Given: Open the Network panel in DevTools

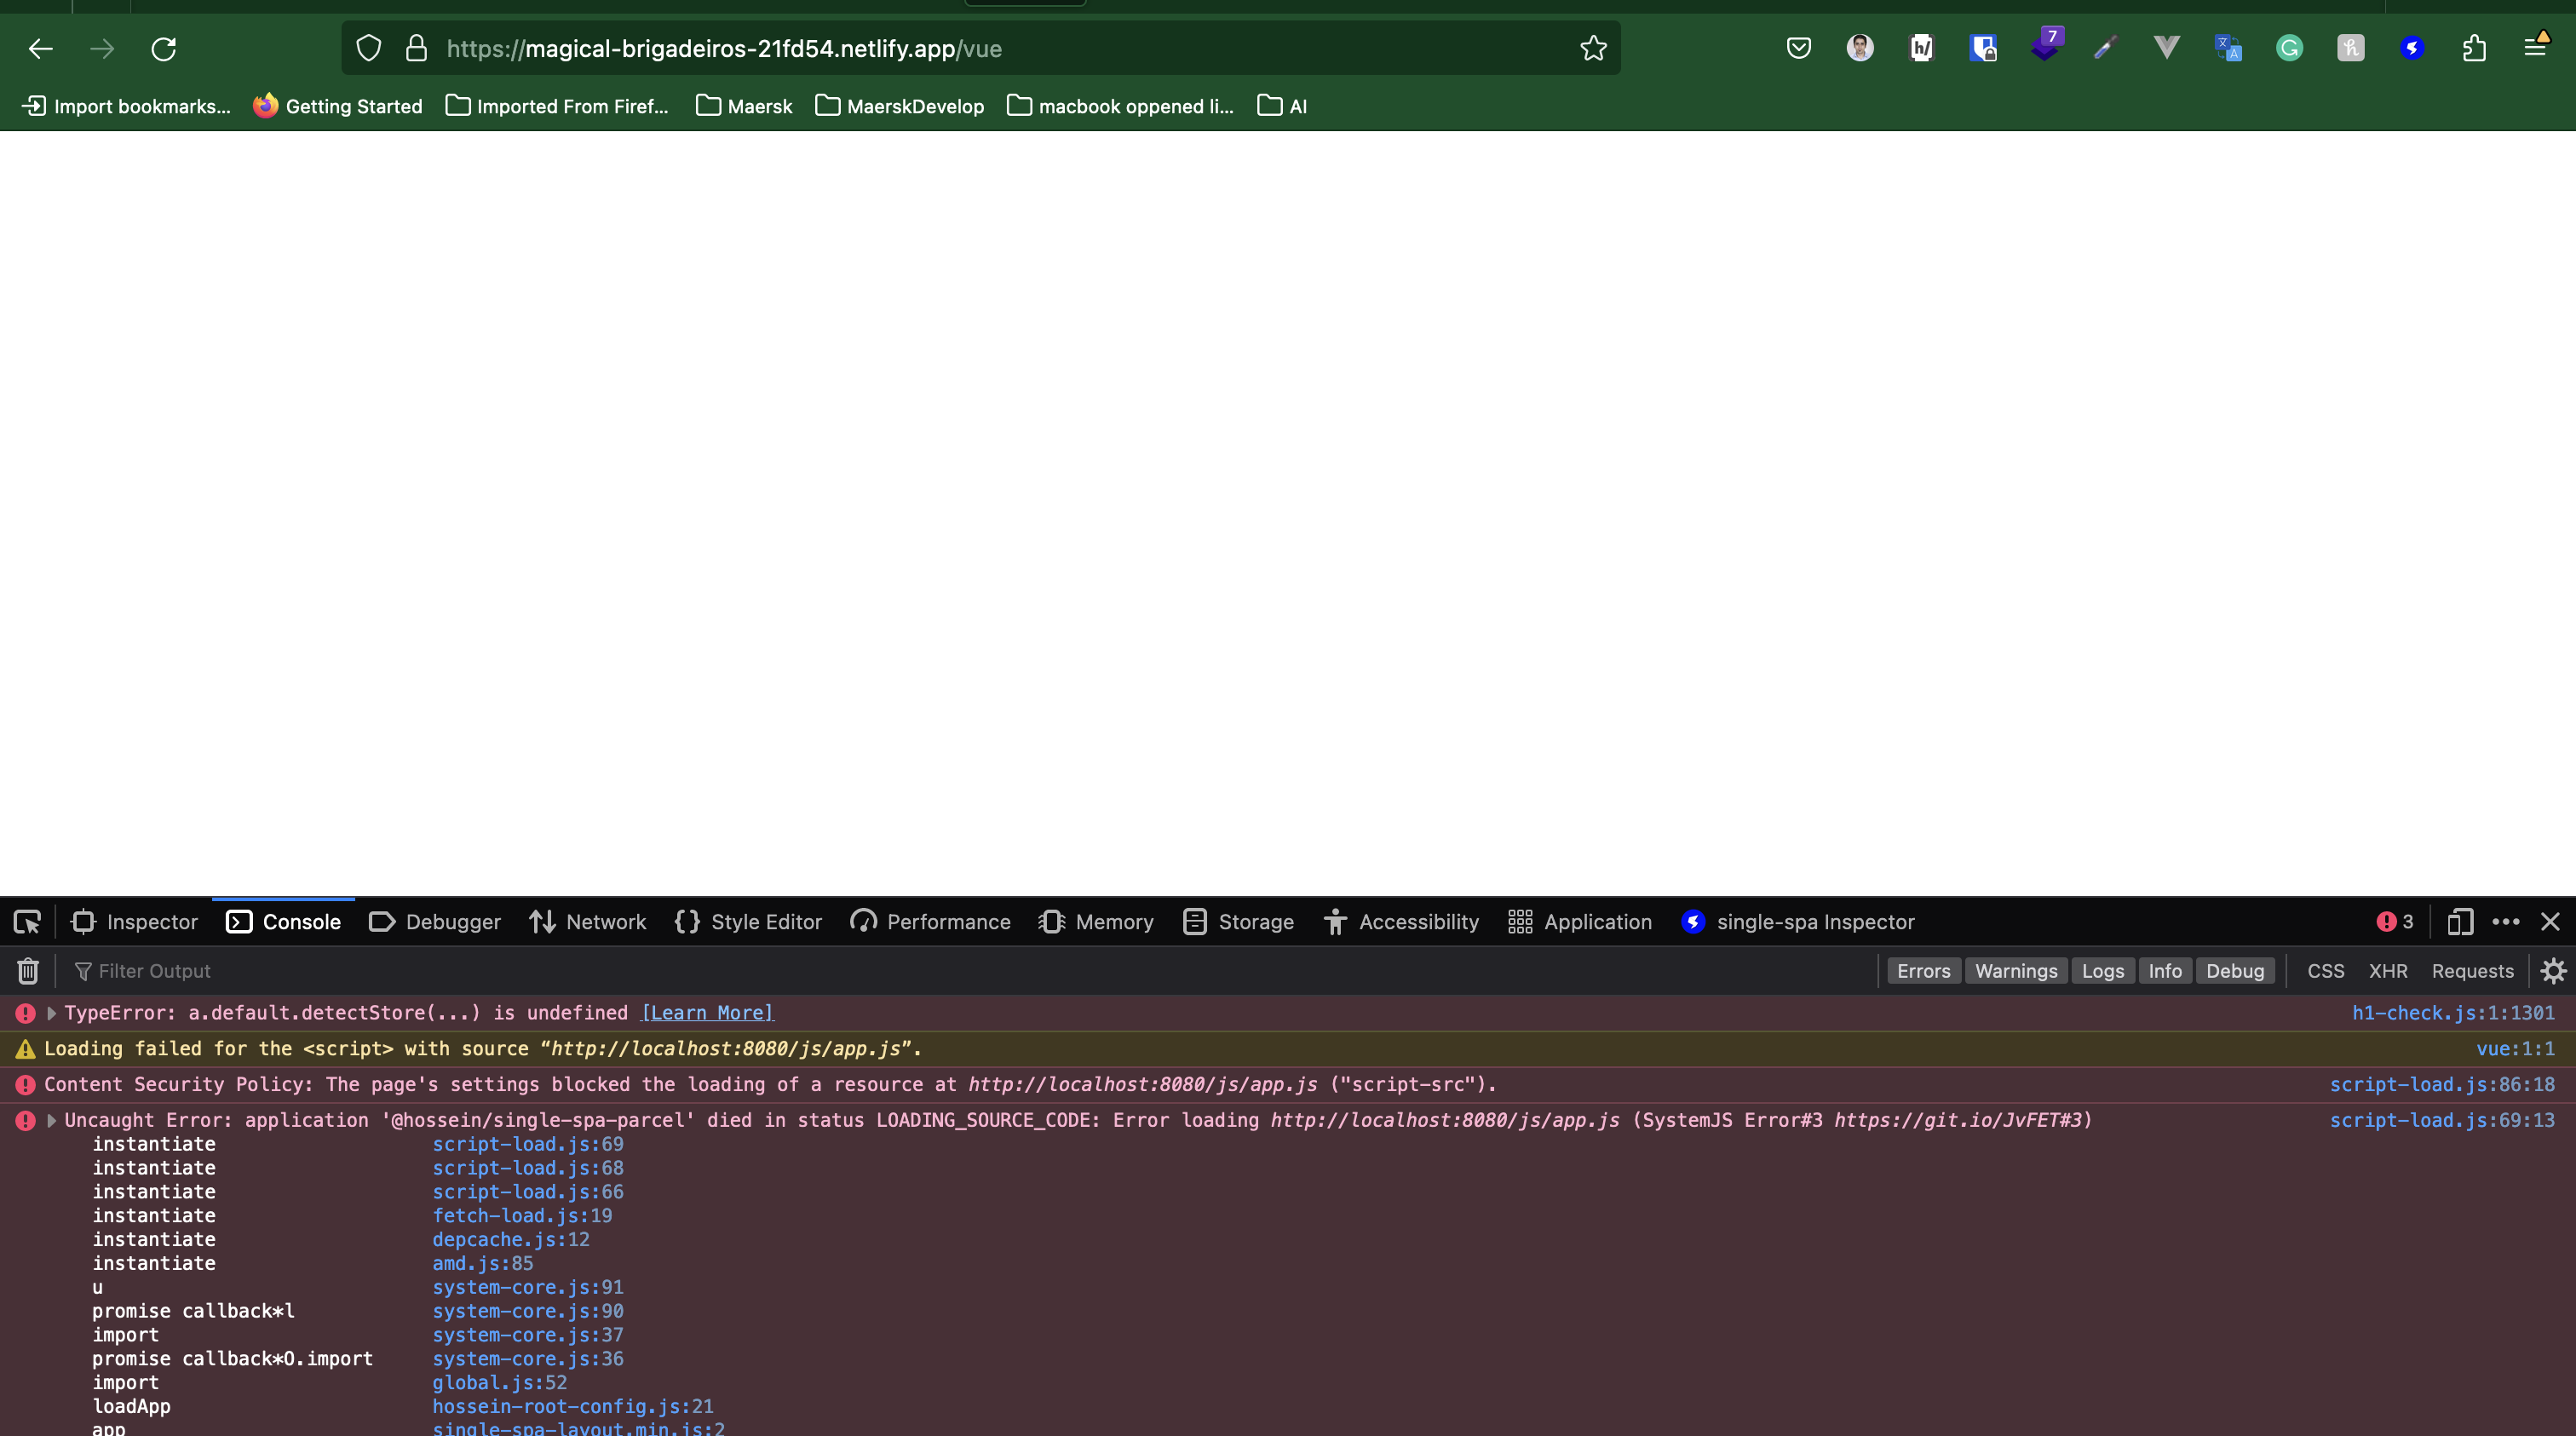Looking at the screenshot, I should tap(588, 921).
